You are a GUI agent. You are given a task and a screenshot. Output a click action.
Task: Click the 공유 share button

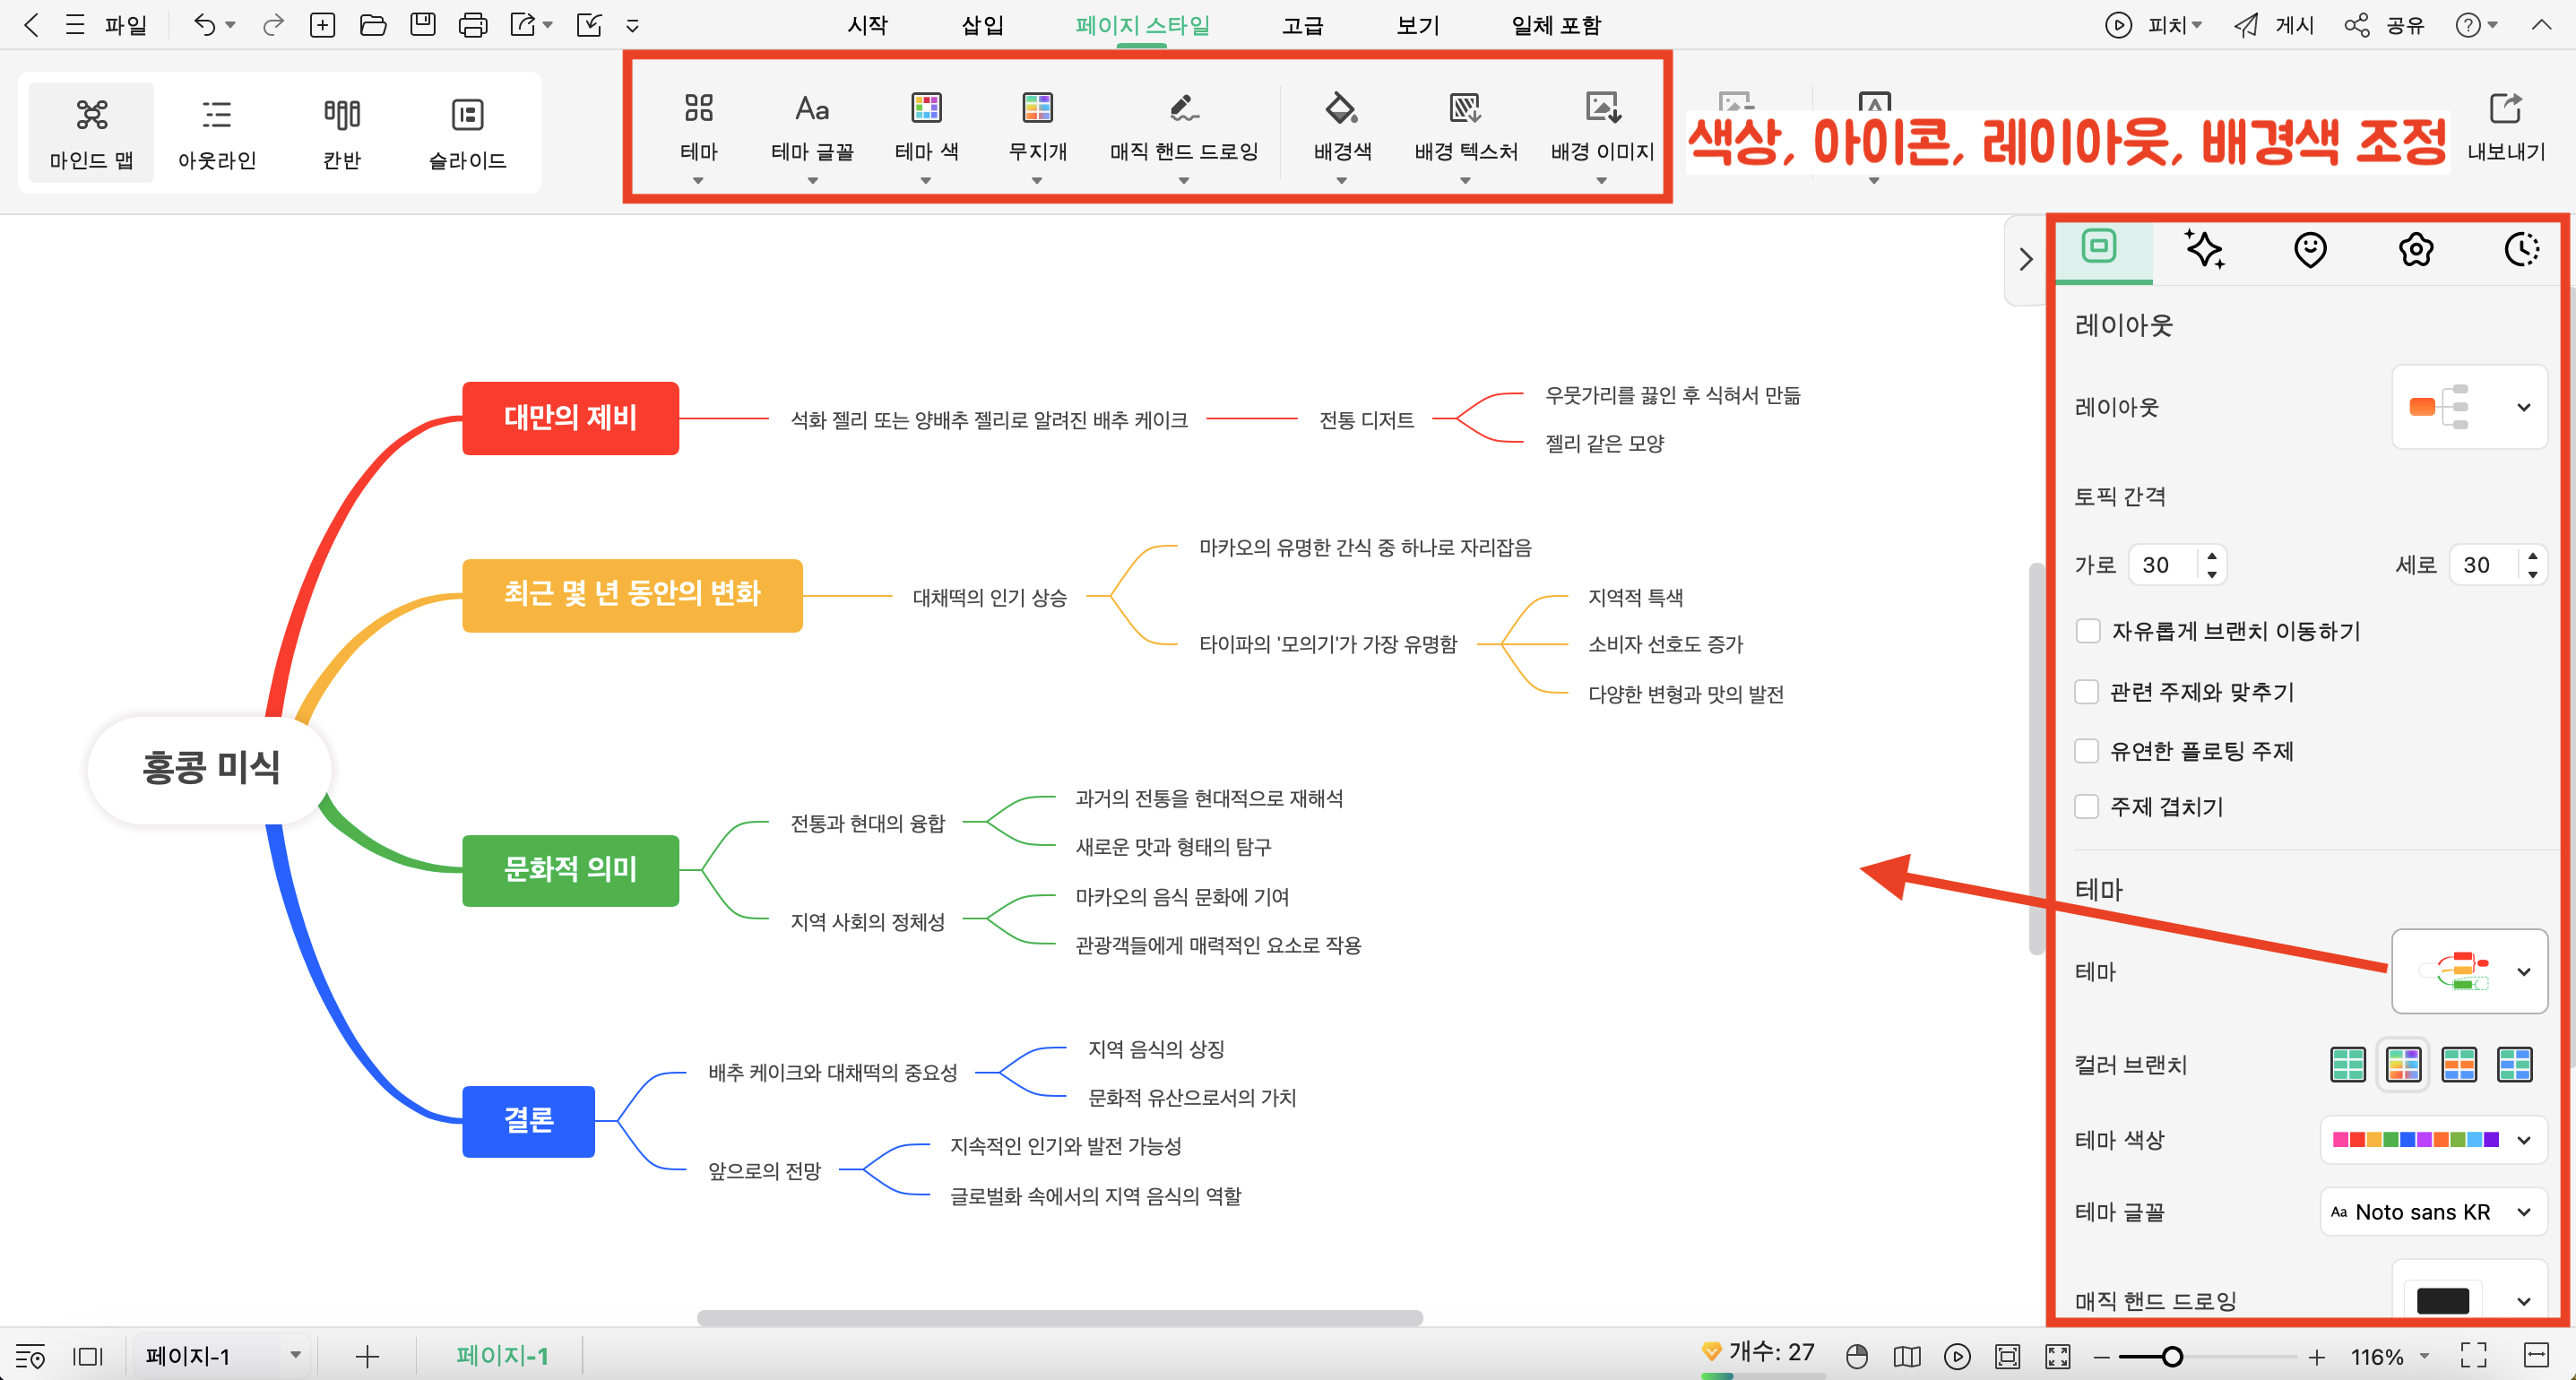tap(2384, 25)
